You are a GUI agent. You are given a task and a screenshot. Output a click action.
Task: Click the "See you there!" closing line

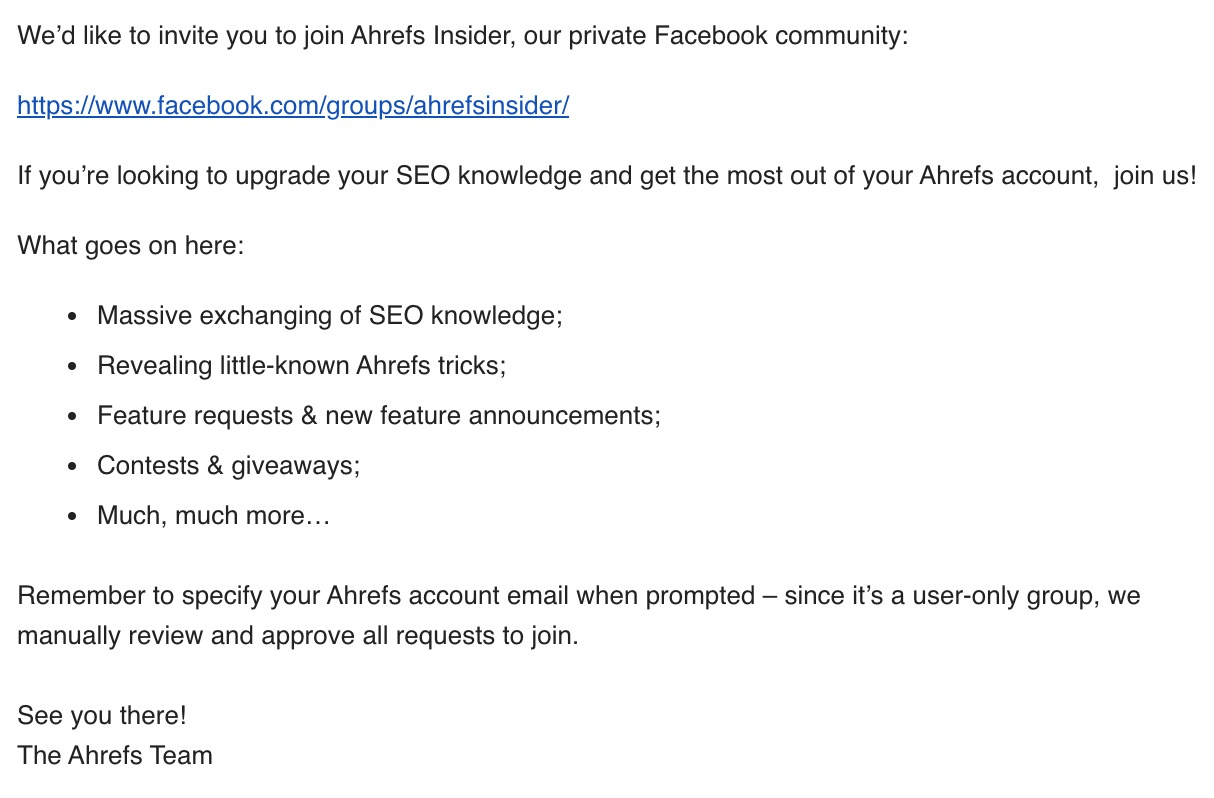(x=102, y=716)
